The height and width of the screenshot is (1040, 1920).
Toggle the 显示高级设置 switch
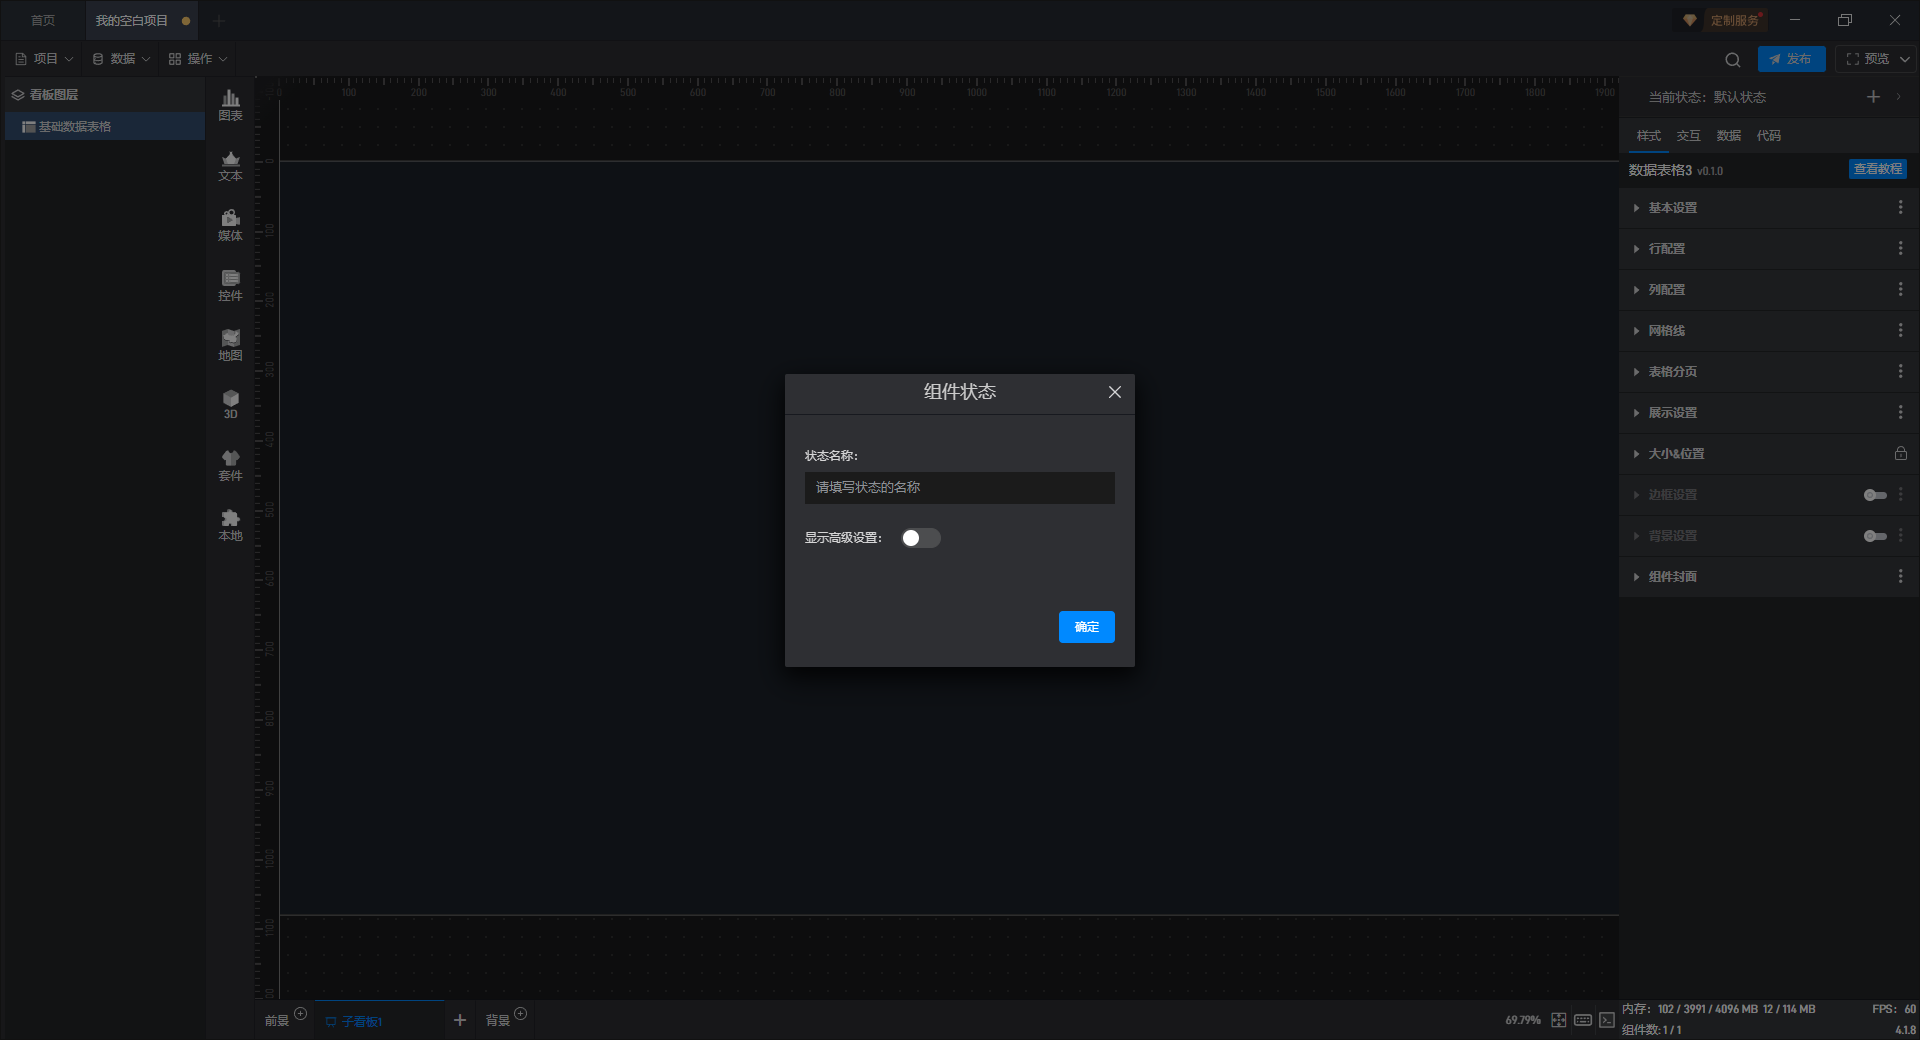click(921, 538)
